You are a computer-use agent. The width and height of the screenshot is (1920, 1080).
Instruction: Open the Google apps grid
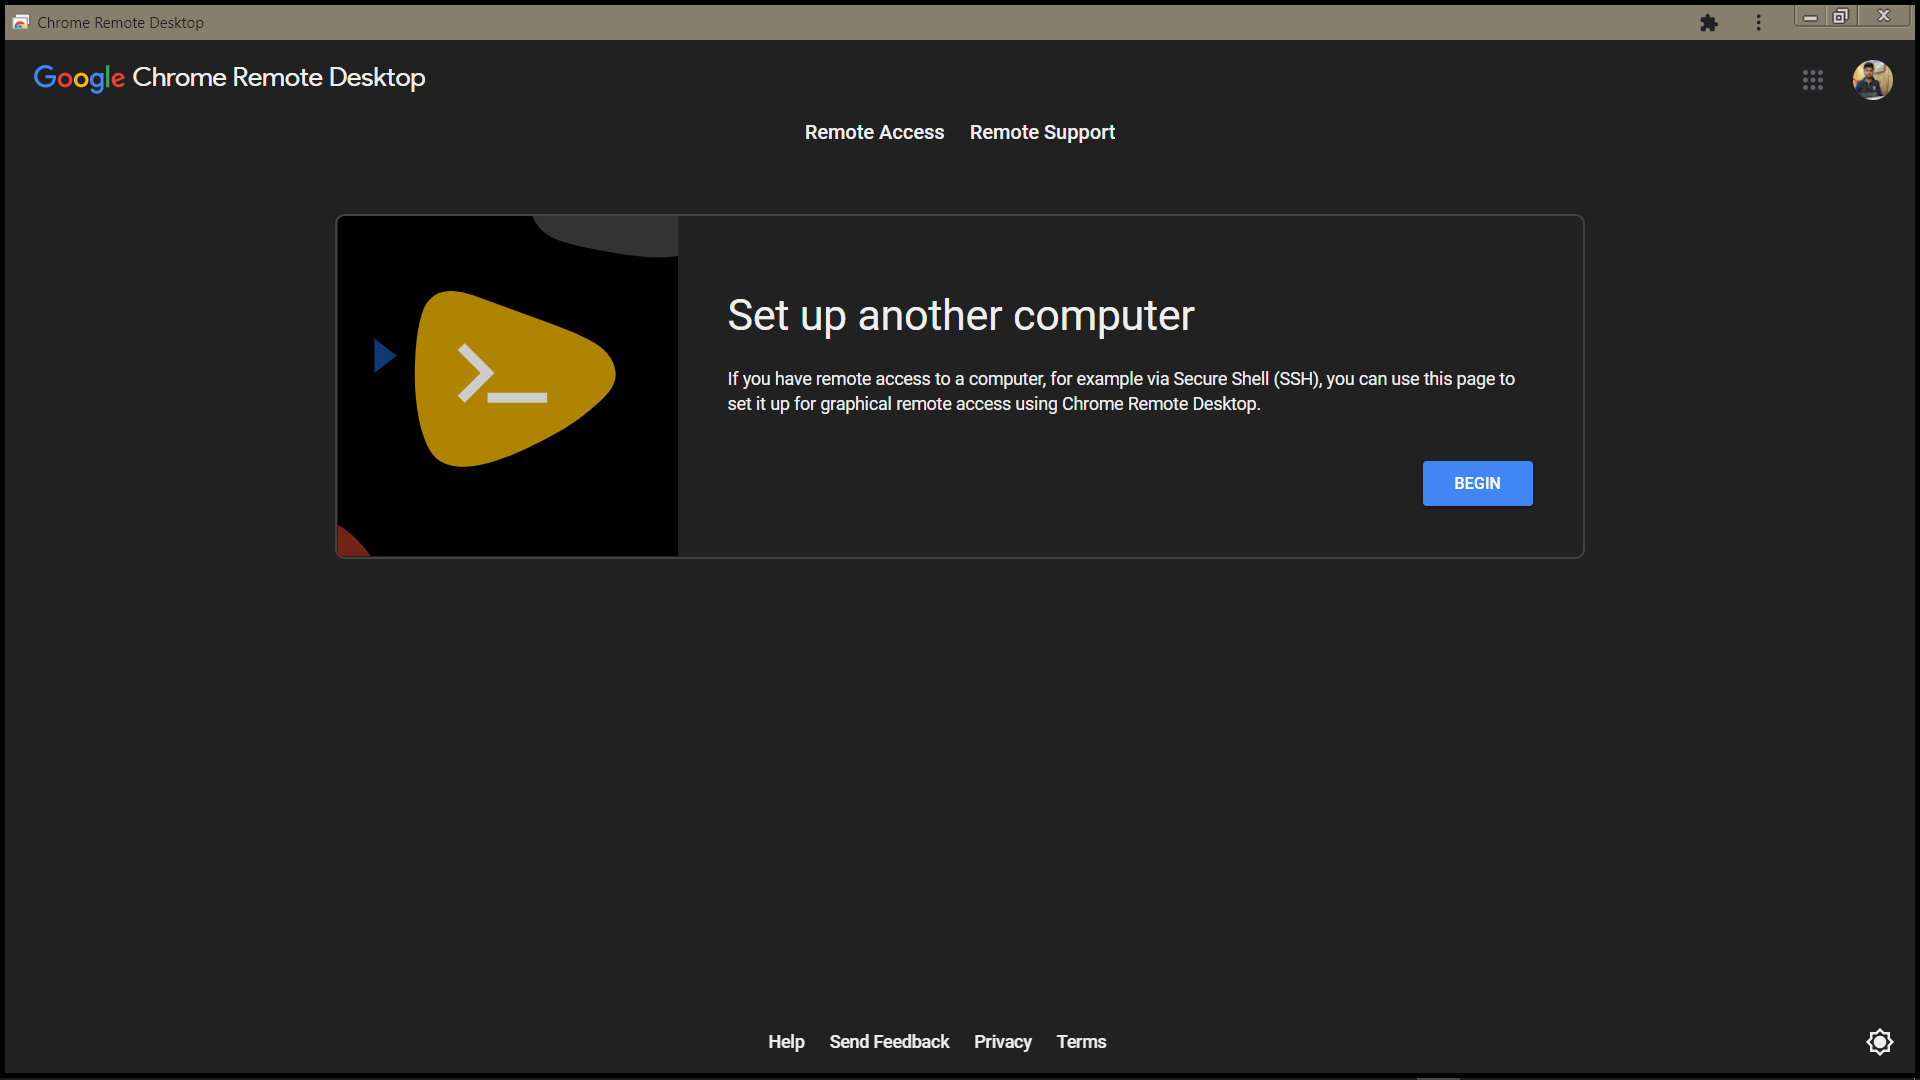[x=1812, y=80]
